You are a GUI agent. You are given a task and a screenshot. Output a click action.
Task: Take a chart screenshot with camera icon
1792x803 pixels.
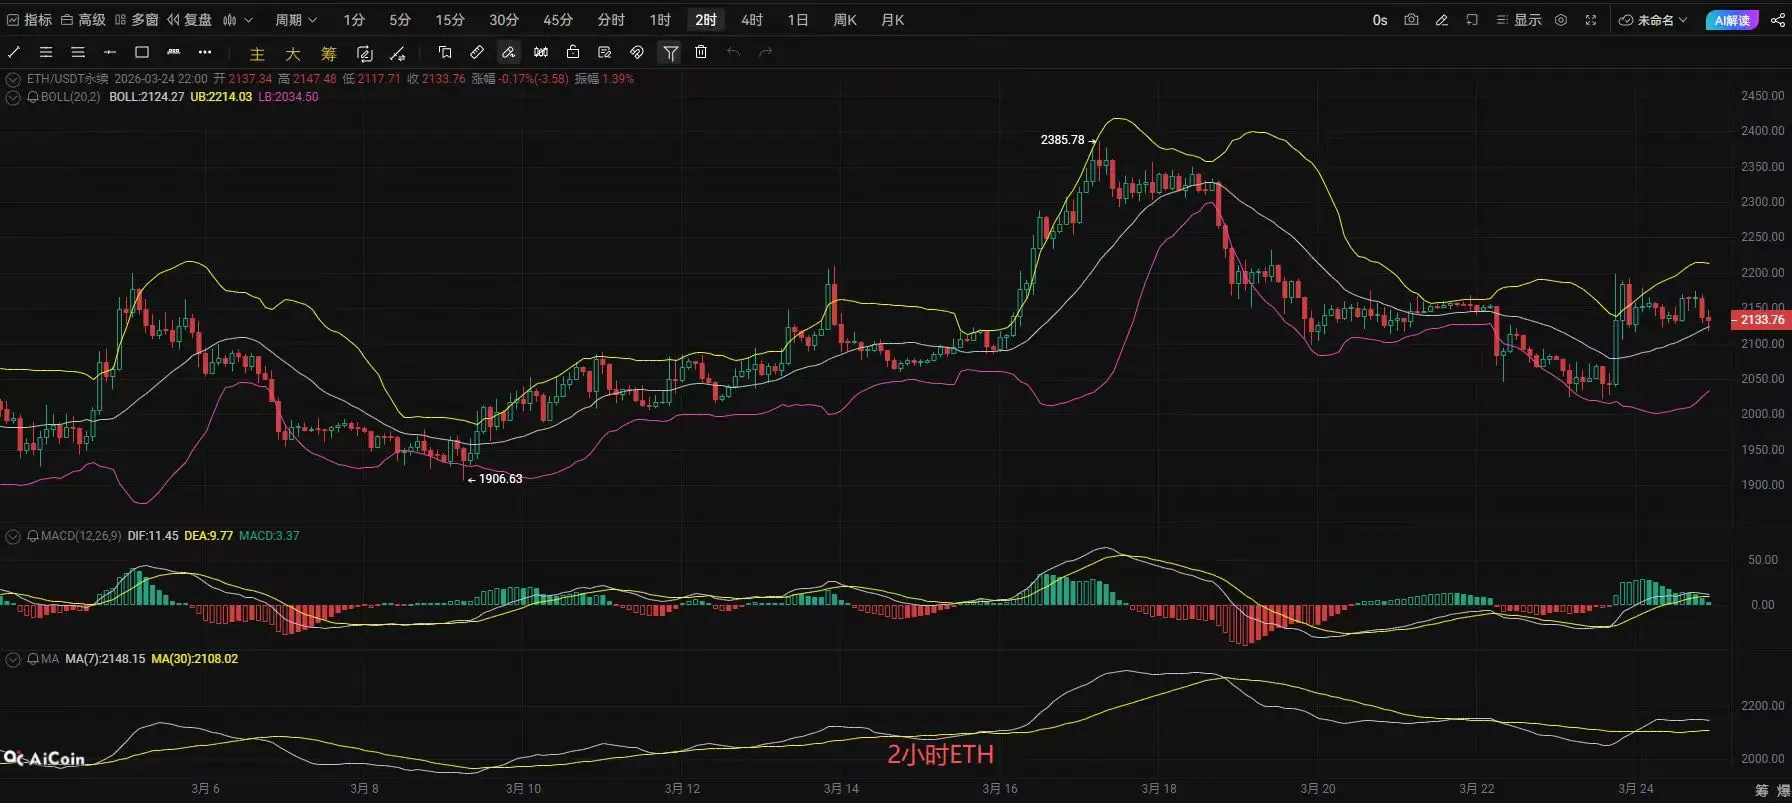pos(1411,20)
